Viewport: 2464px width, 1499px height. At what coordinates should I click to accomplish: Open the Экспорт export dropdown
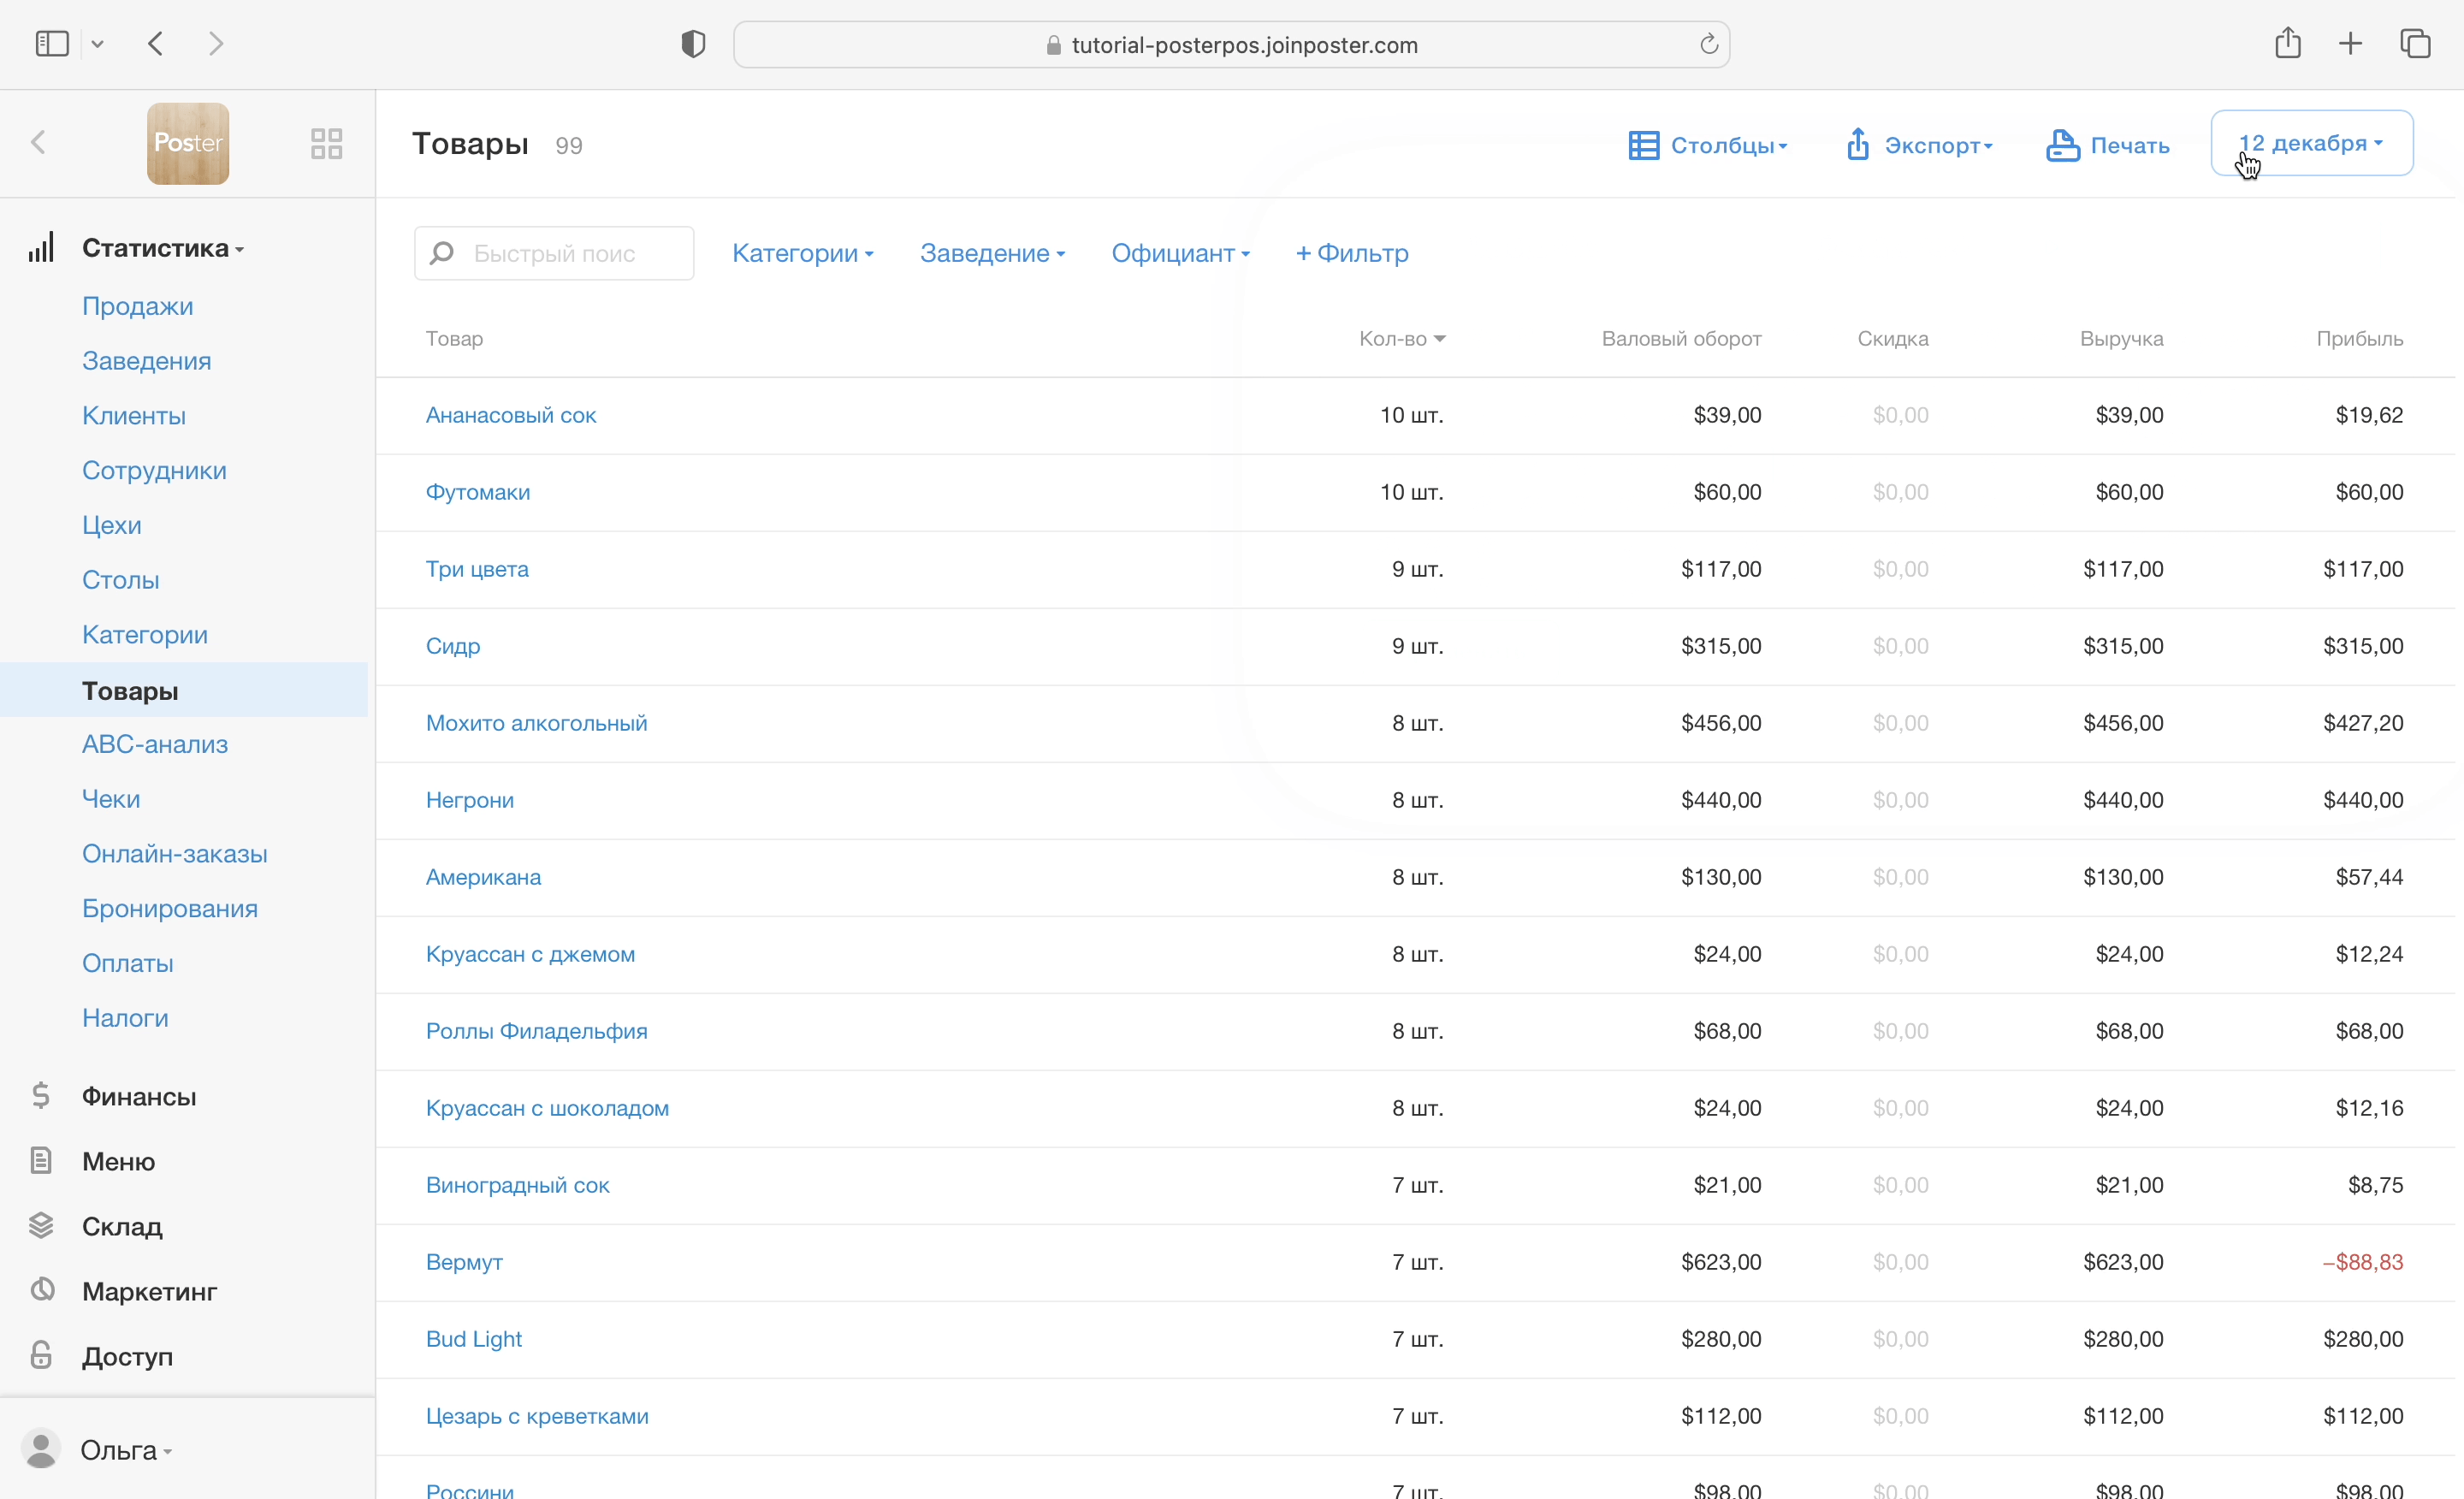[x=1919, y=145]
